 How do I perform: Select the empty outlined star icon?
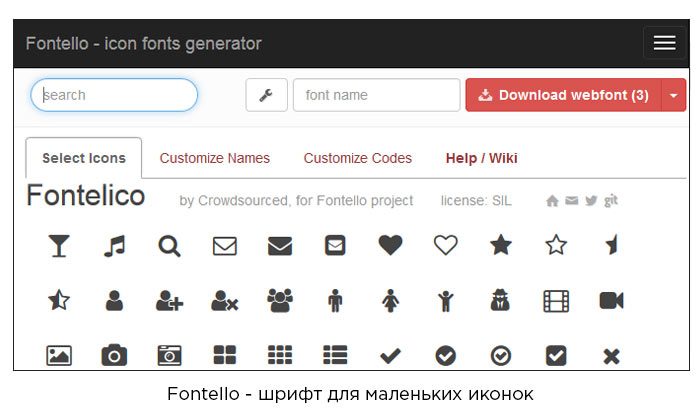pos(556,245)
